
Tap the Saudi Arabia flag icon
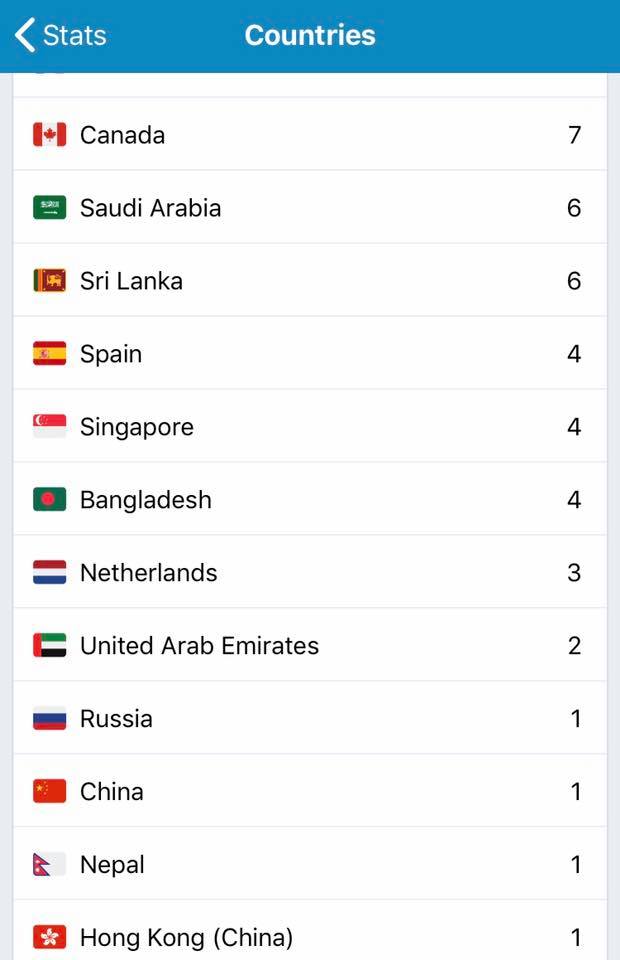tap(50, 208)
